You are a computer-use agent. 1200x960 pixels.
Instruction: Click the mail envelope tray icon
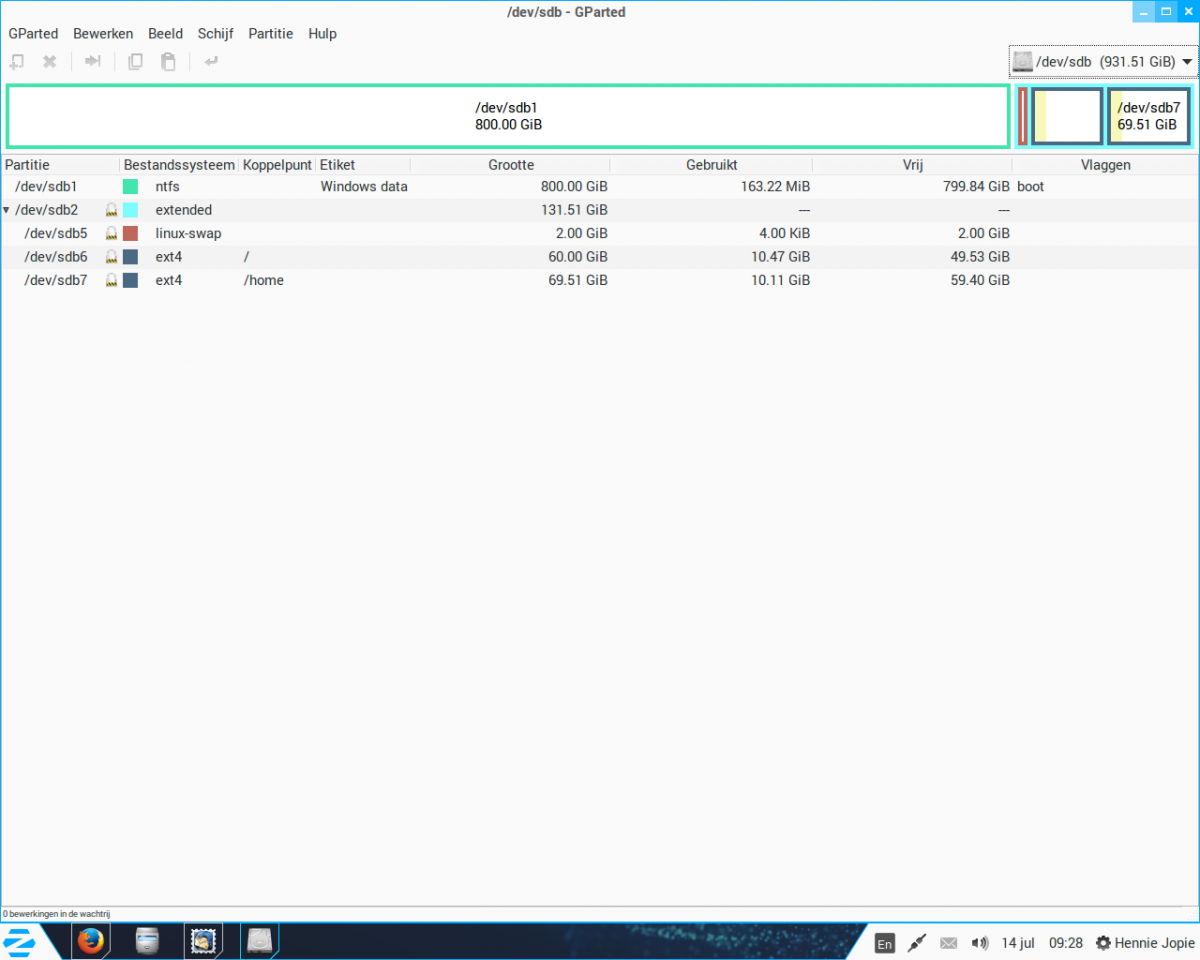[948, 943]
